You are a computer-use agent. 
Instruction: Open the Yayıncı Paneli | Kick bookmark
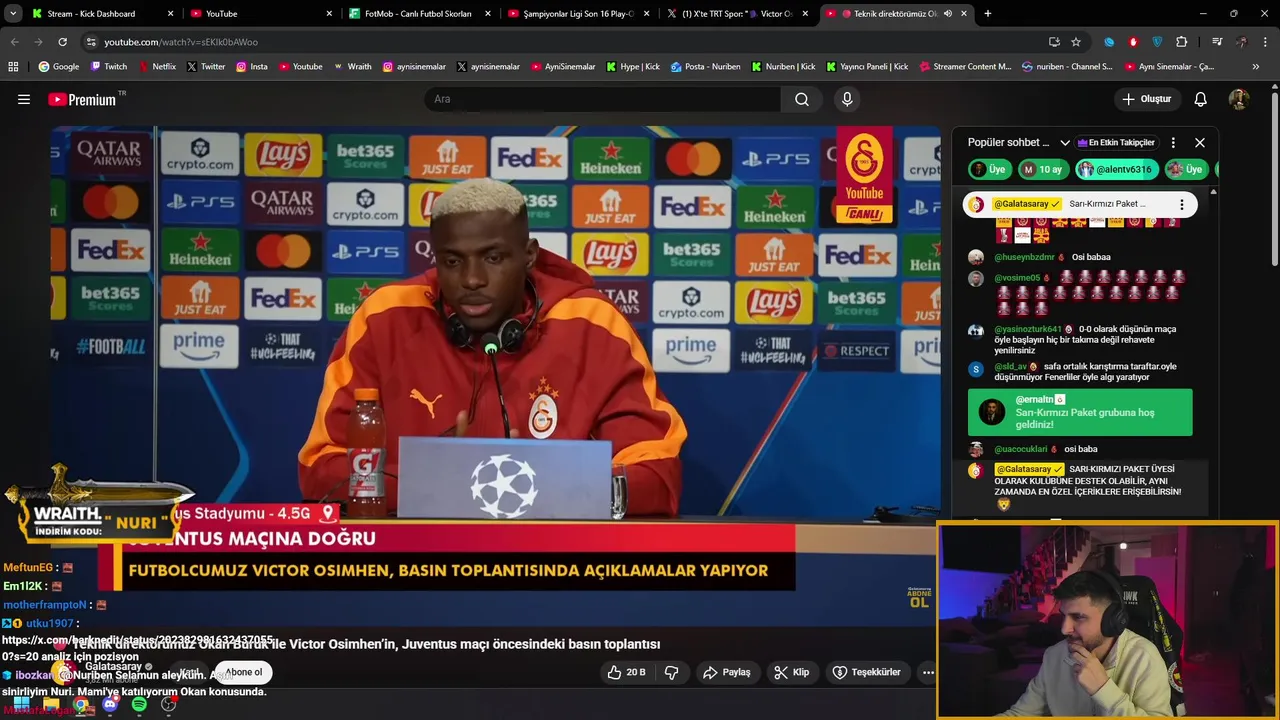coord(867,67)
